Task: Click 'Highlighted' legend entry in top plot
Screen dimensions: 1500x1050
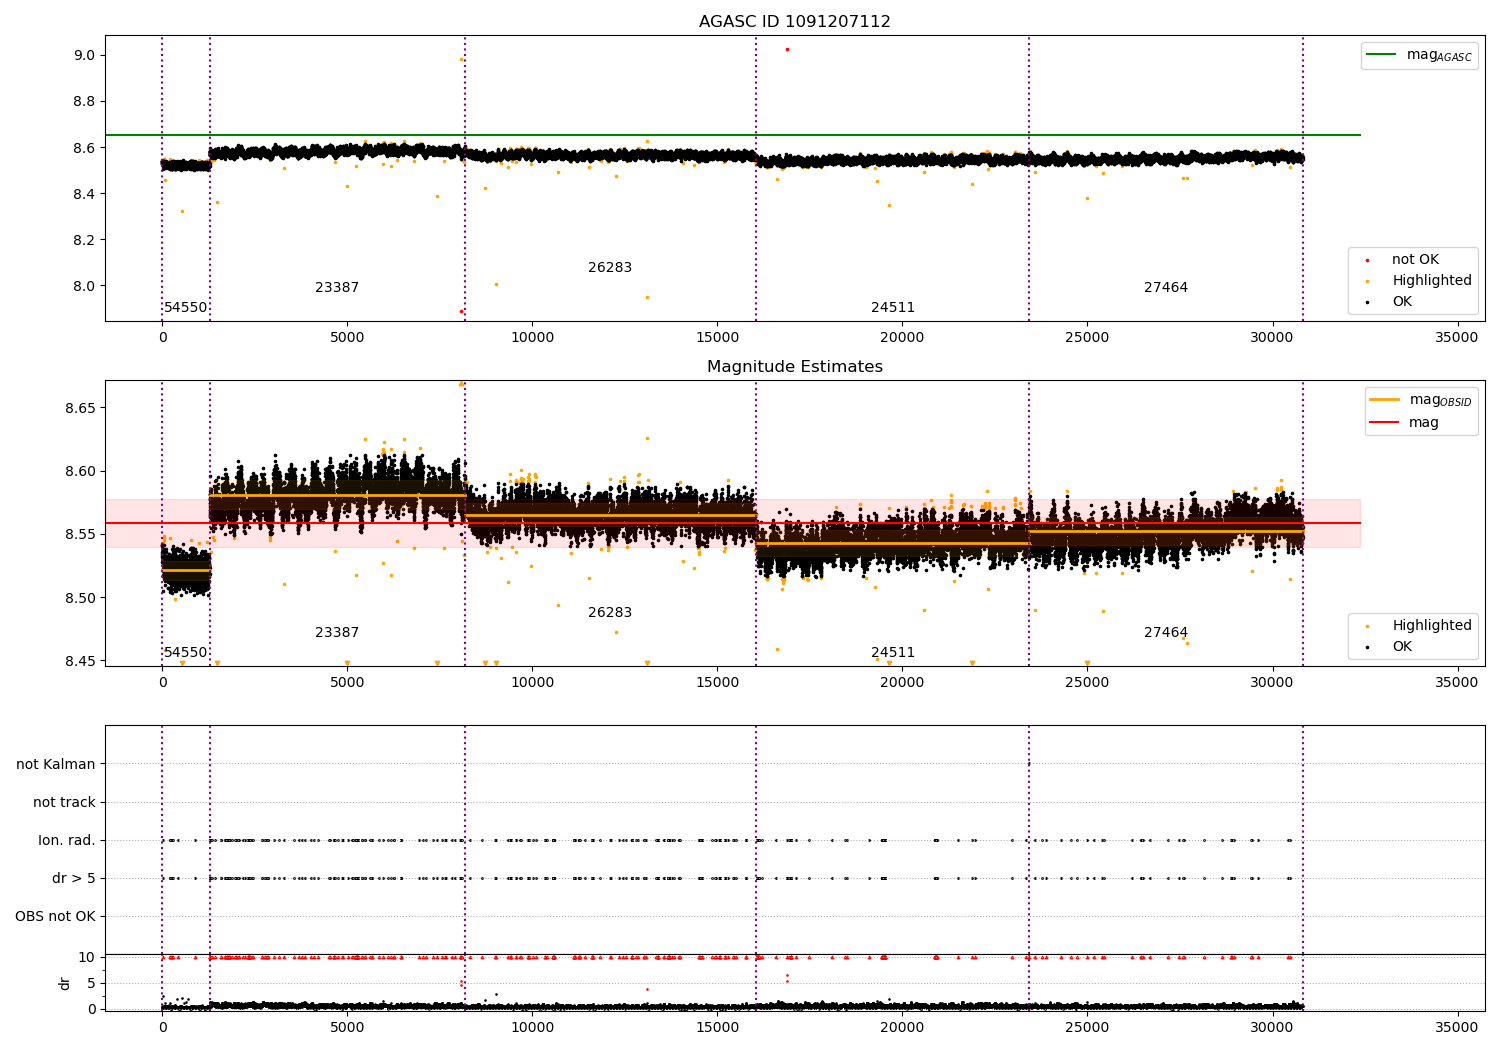Action: tap(1419, 281)
